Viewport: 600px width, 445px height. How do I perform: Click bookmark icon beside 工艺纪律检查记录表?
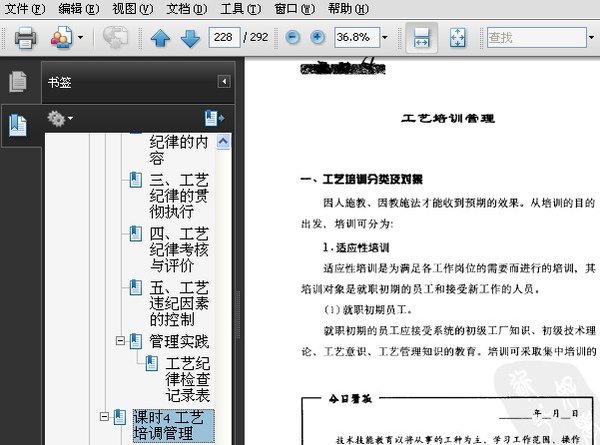click(x=152, y=363)
